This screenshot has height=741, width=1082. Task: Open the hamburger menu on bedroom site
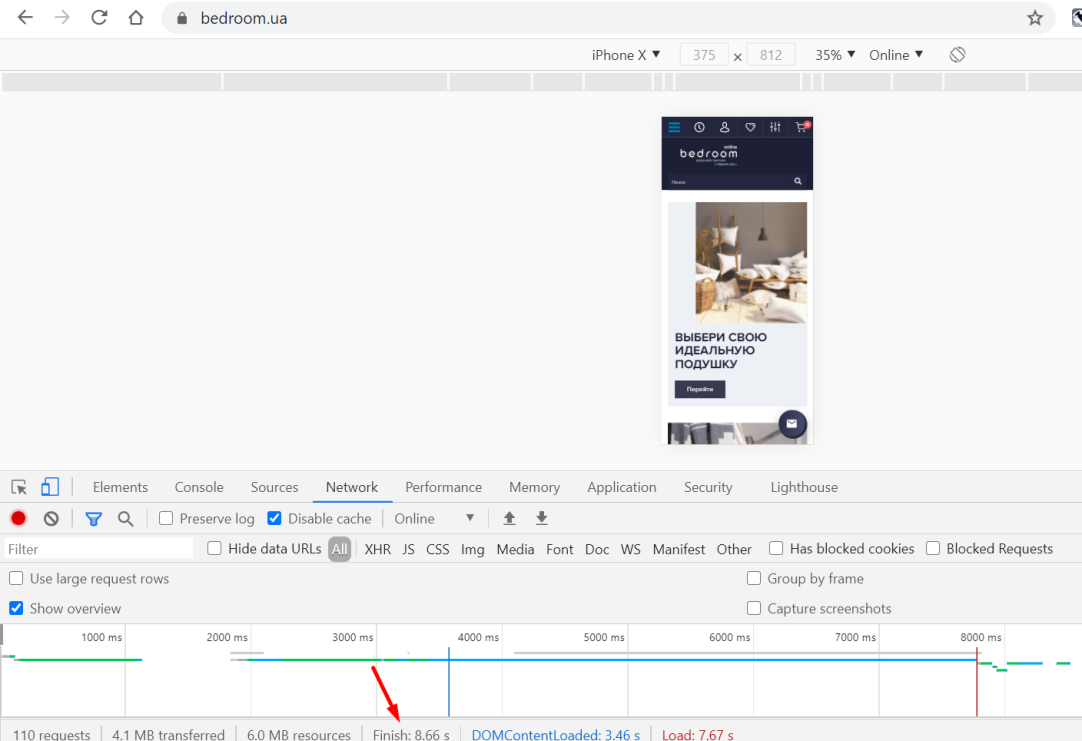point(674,127)
